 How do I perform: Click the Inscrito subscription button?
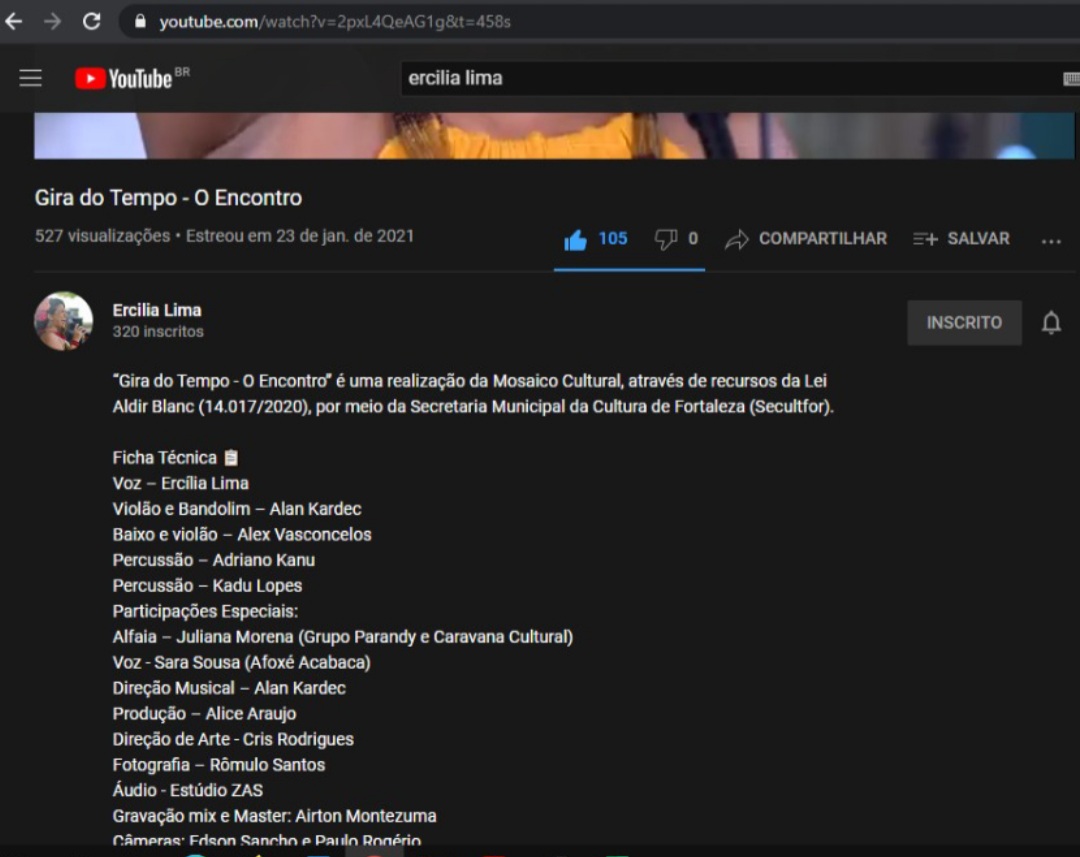pyautogui.click(x=964, y=323)
